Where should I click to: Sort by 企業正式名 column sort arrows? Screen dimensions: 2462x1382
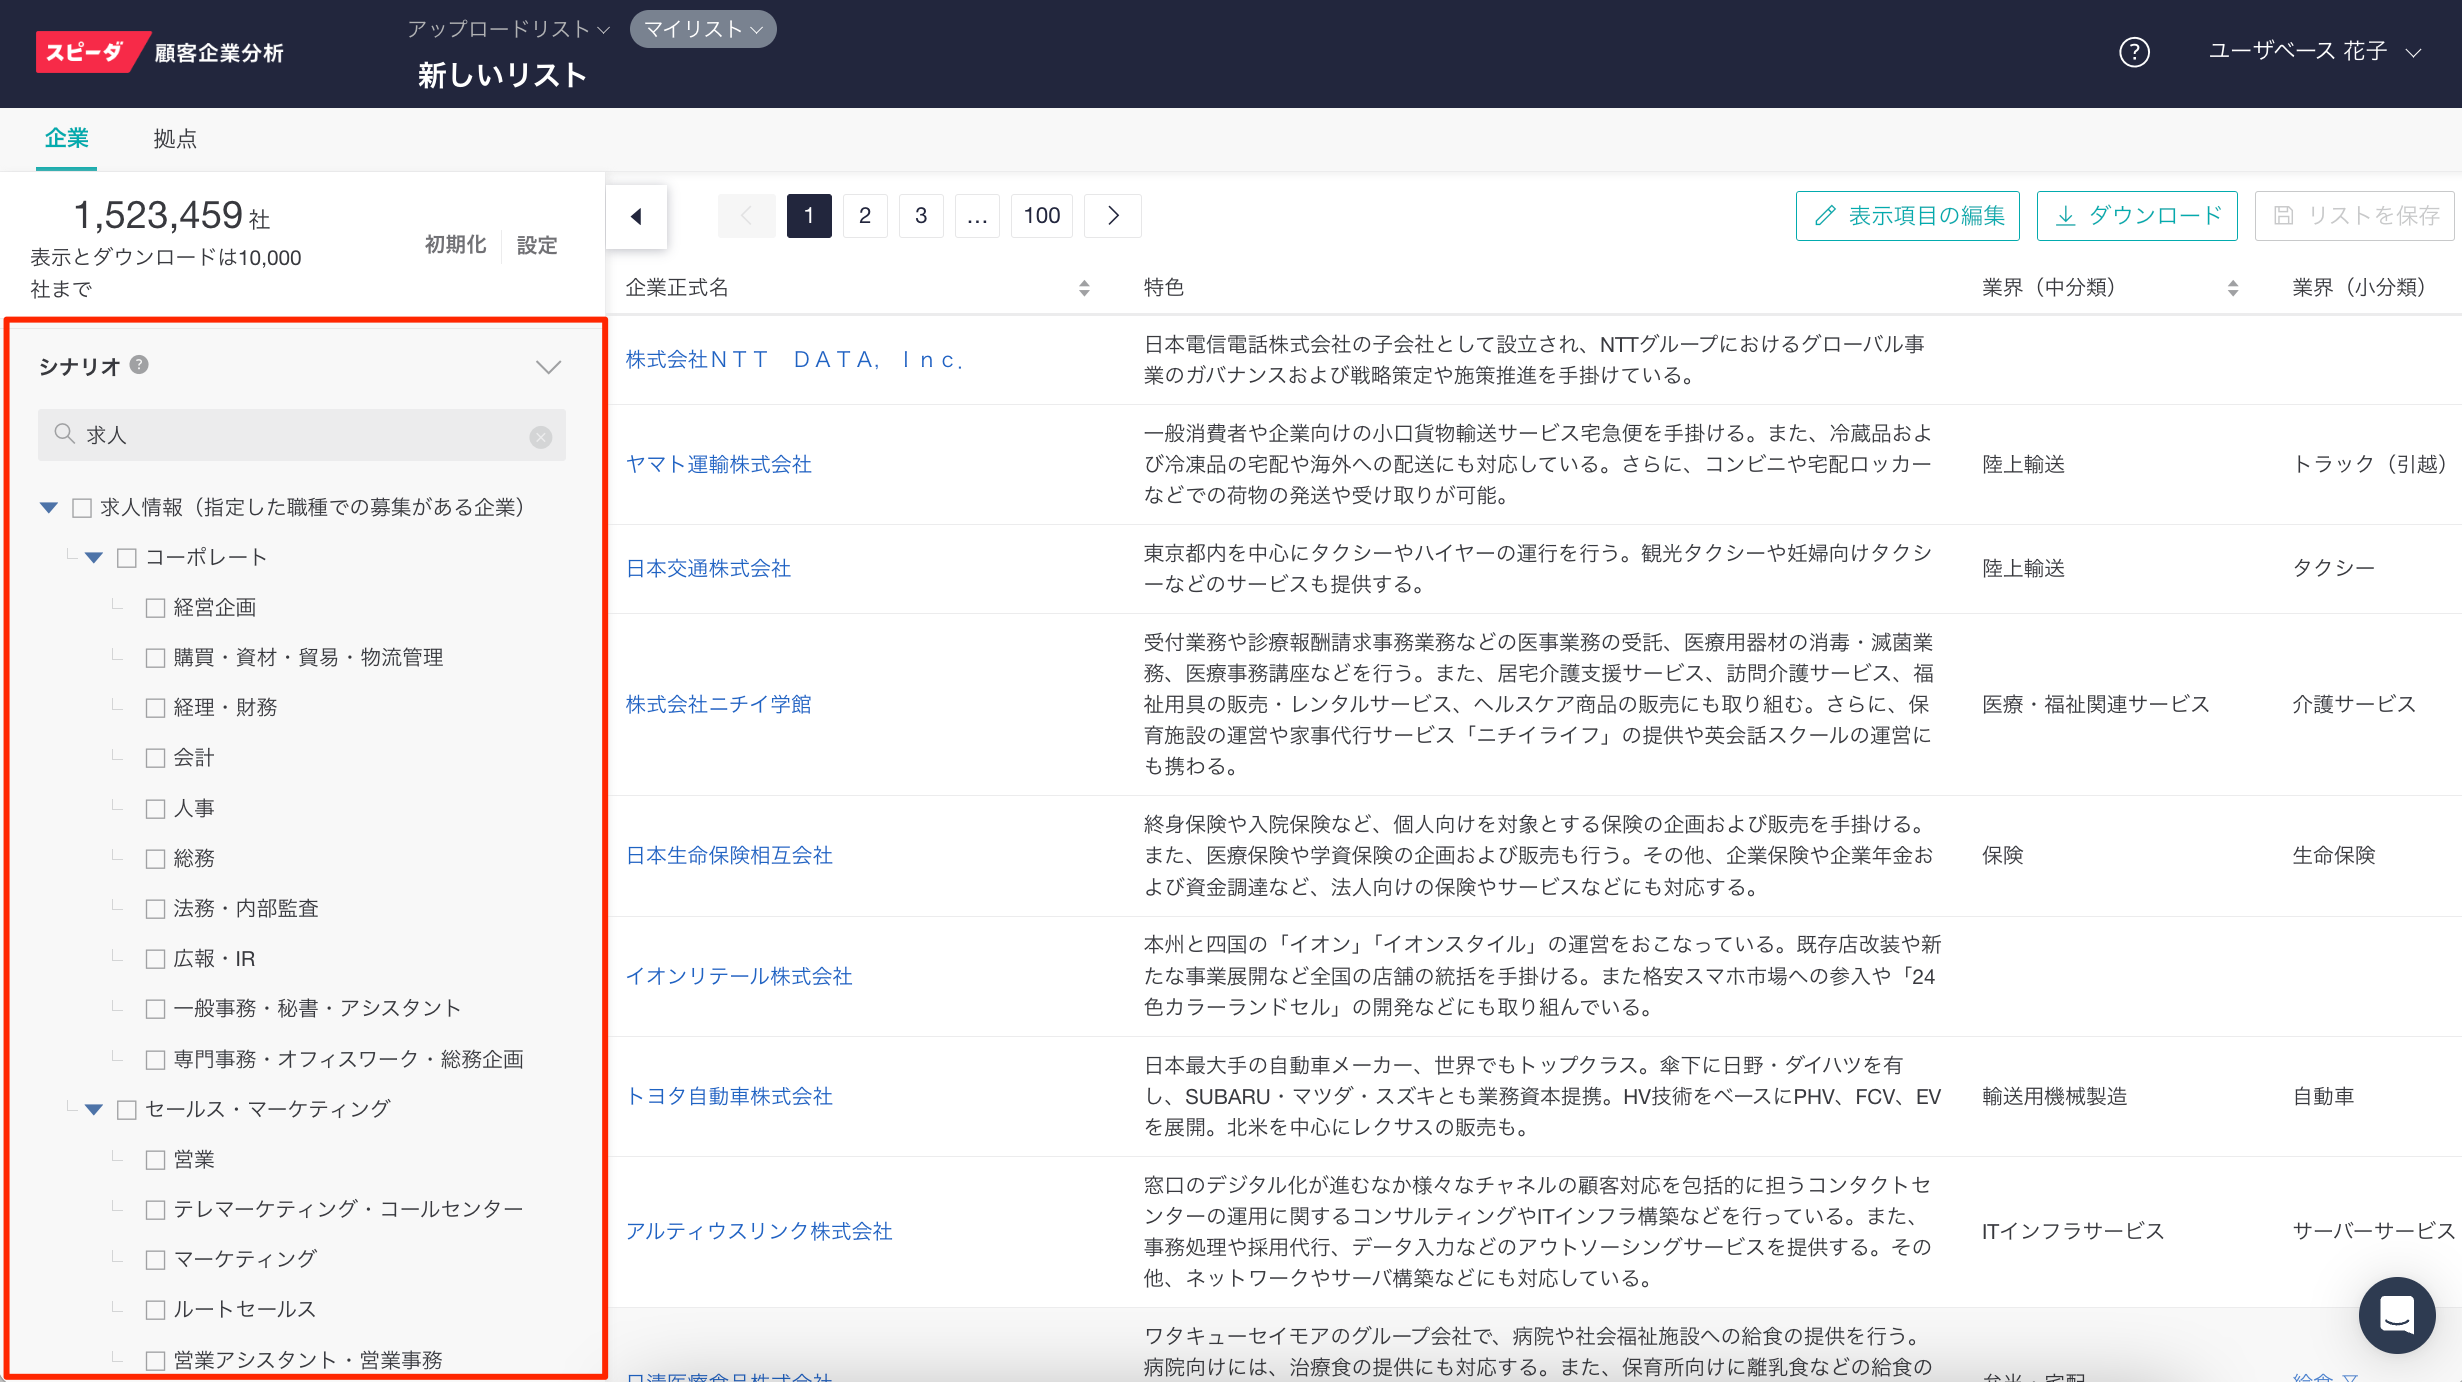point(1084,288)
